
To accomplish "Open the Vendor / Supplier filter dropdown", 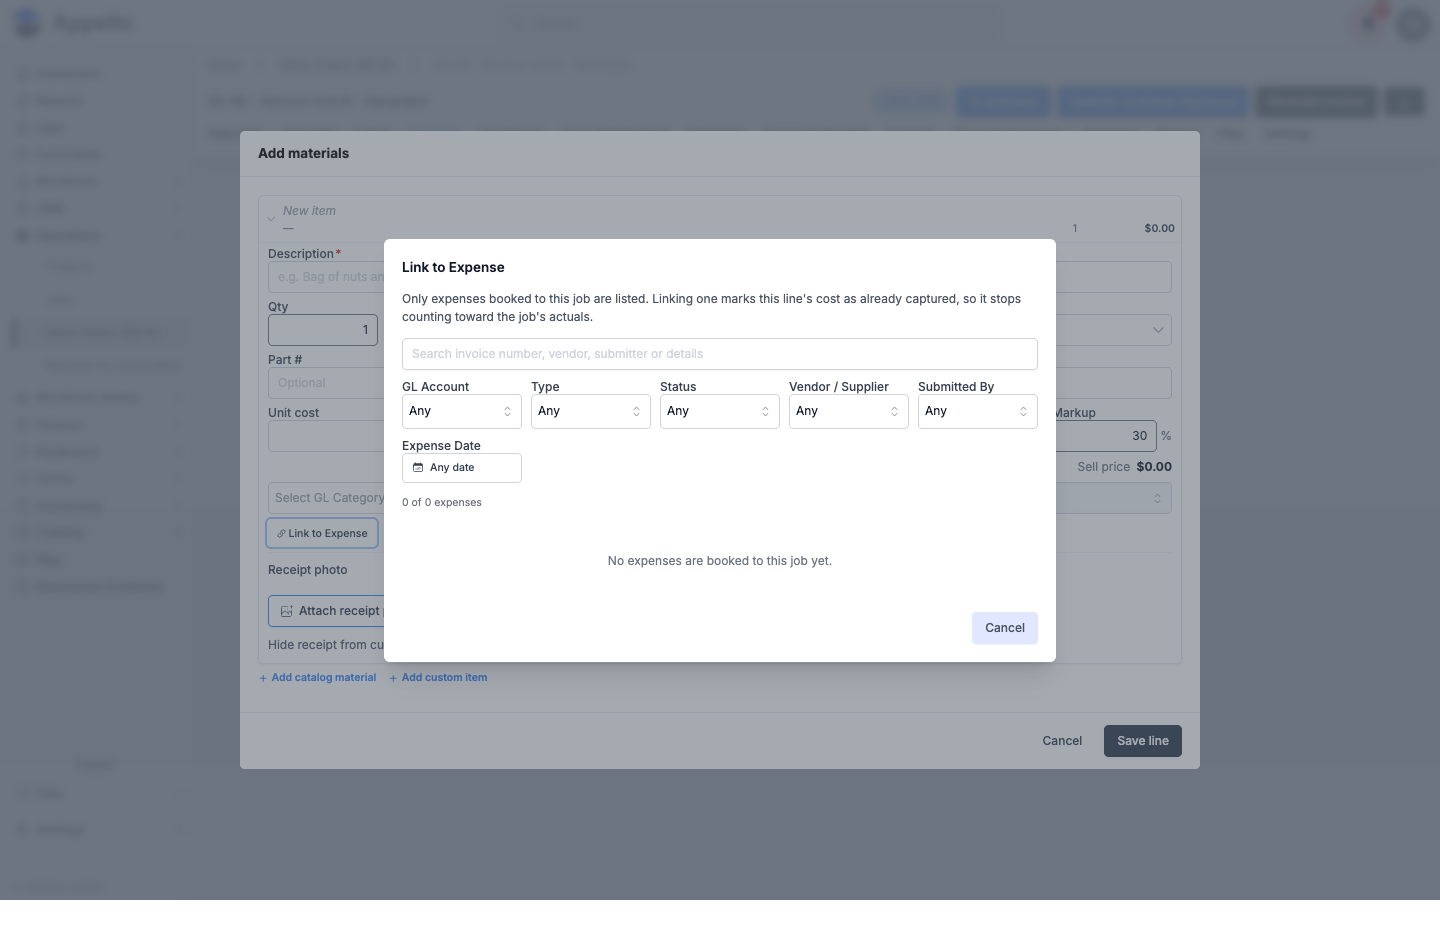I will click(848, 412).
